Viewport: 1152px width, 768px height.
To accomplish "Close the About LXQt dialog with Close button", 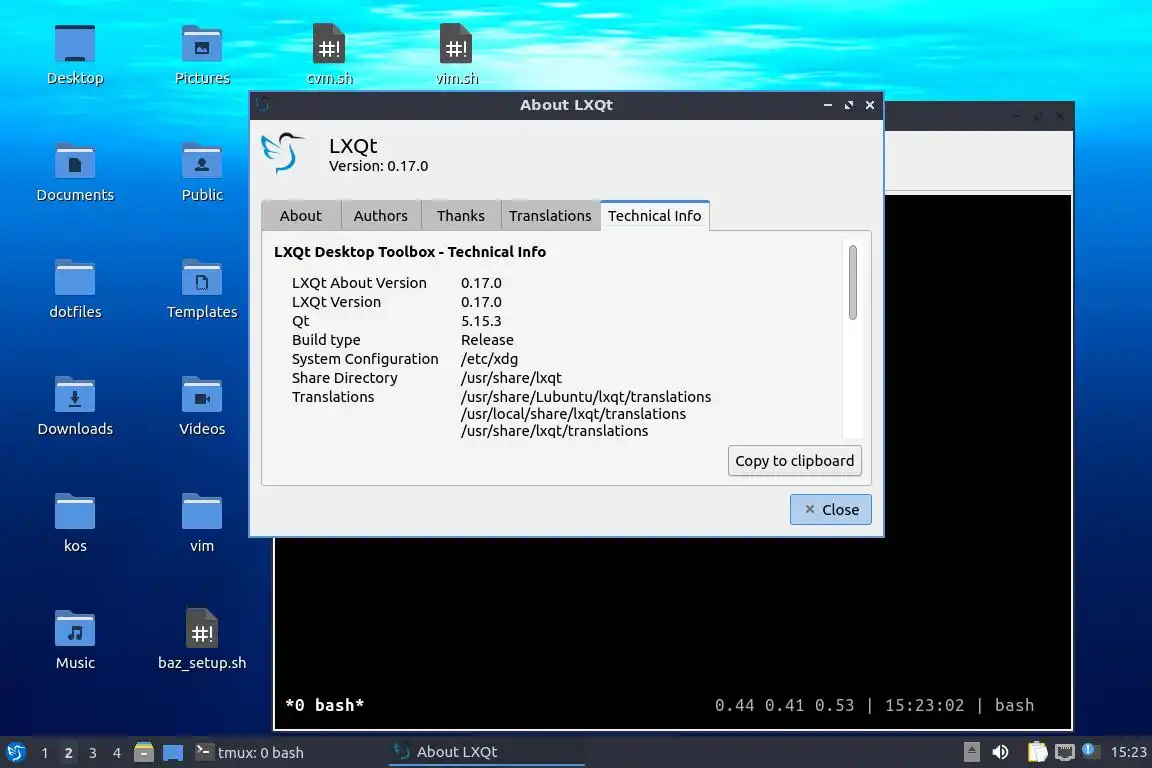I will [830, 509].
